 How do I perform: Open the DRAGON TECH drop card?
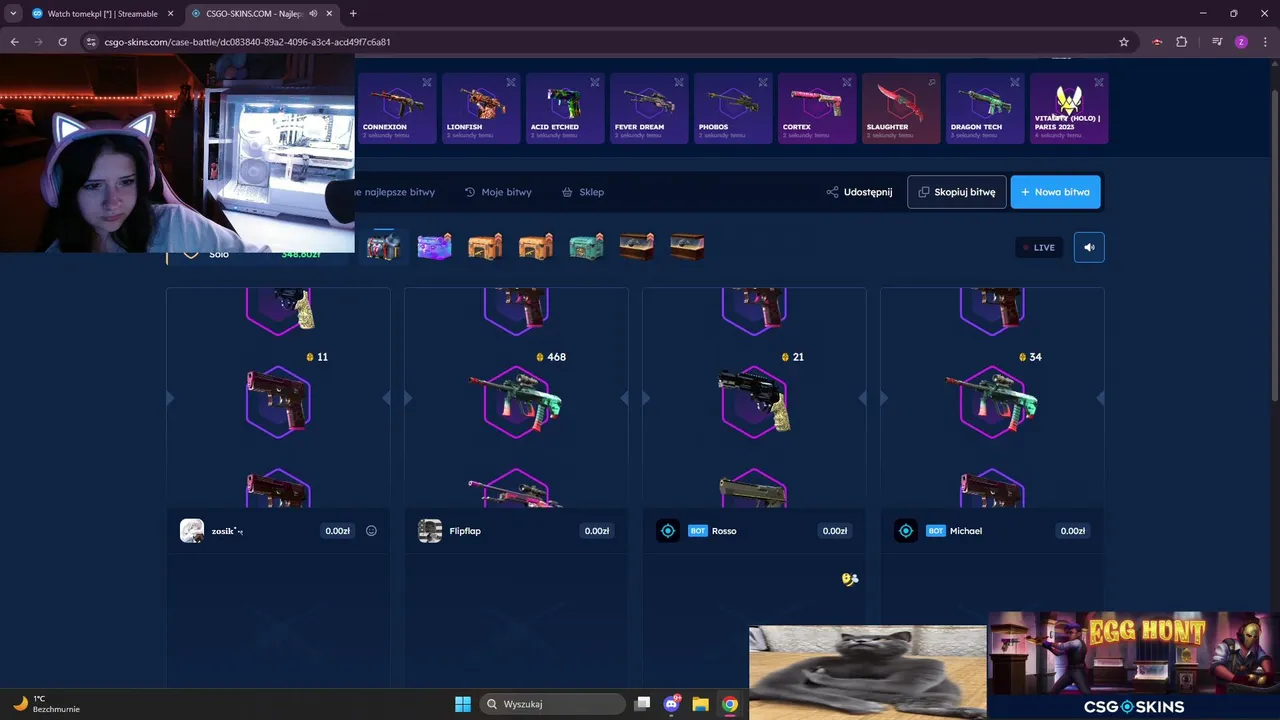coord(985,108)
